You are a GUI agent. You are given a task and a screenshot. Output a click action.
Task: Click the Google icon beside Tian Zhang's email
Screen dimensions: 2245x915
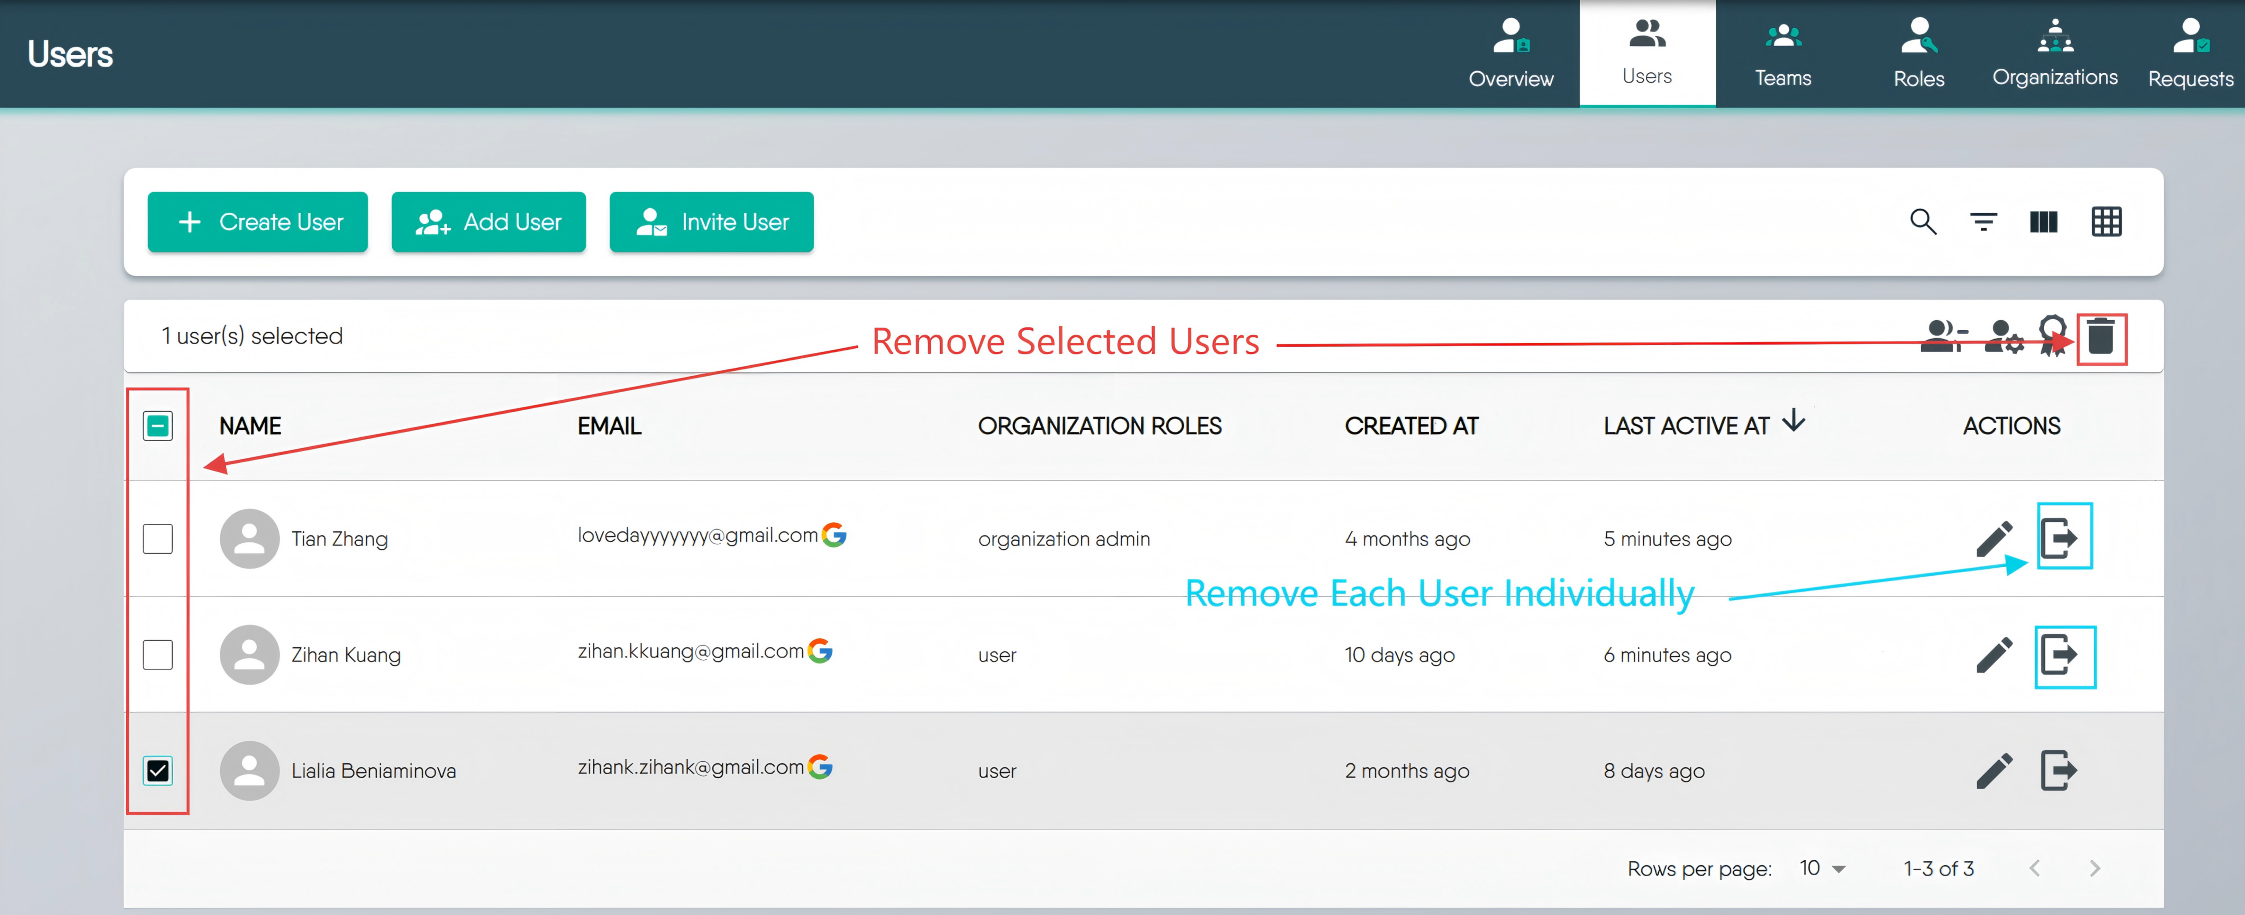coord(834,535)
